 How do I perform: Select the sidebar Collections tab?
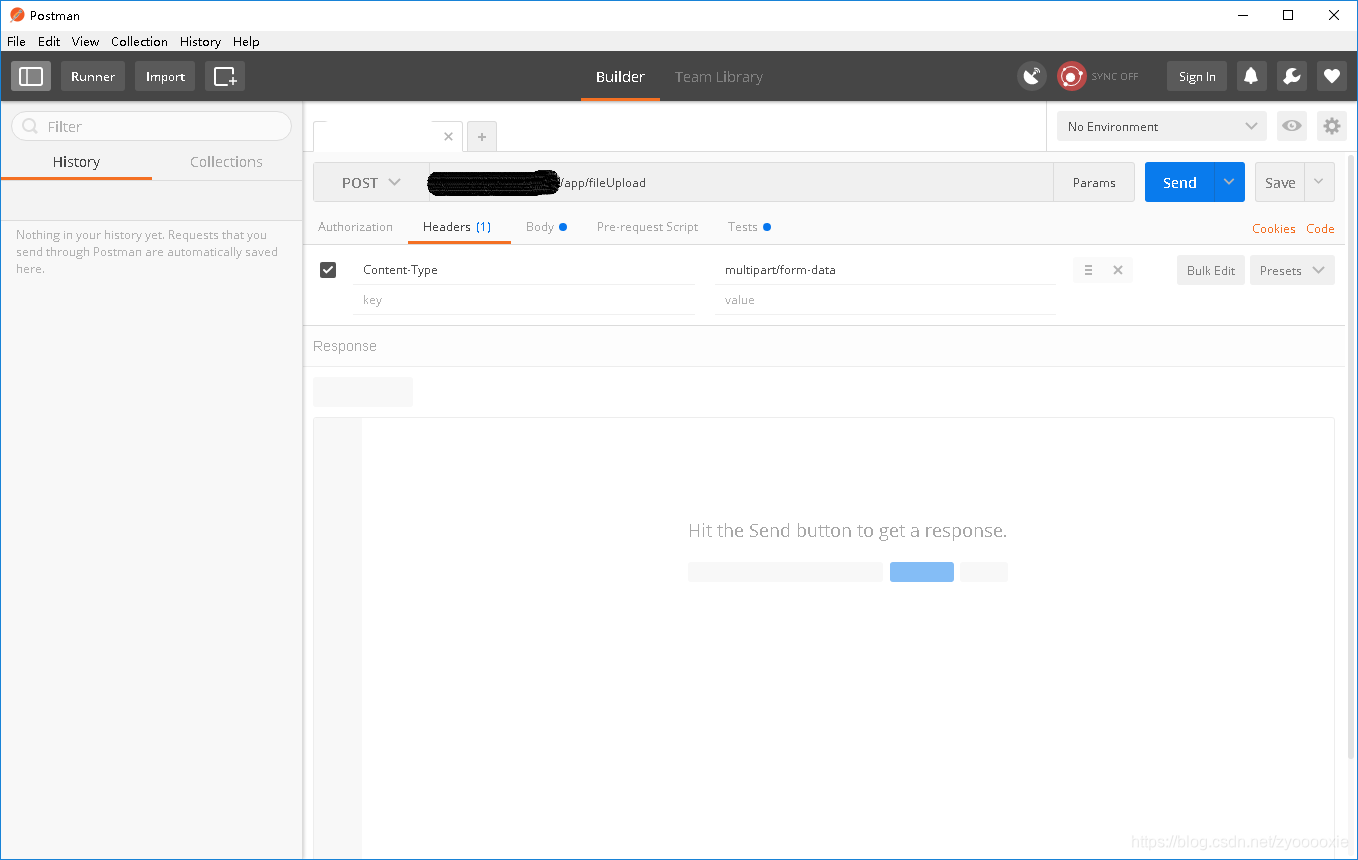226,161
